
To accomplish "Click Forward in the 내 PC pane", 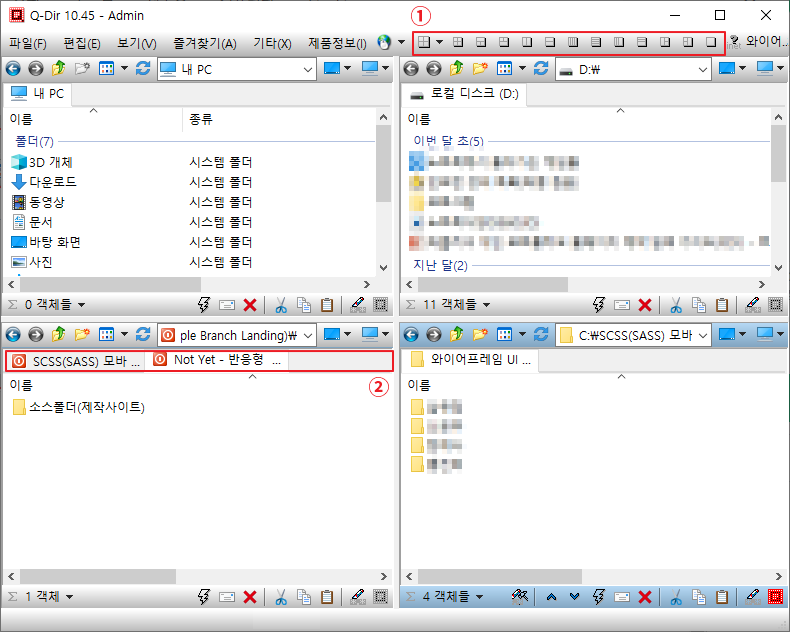I will tap(36, 68).
